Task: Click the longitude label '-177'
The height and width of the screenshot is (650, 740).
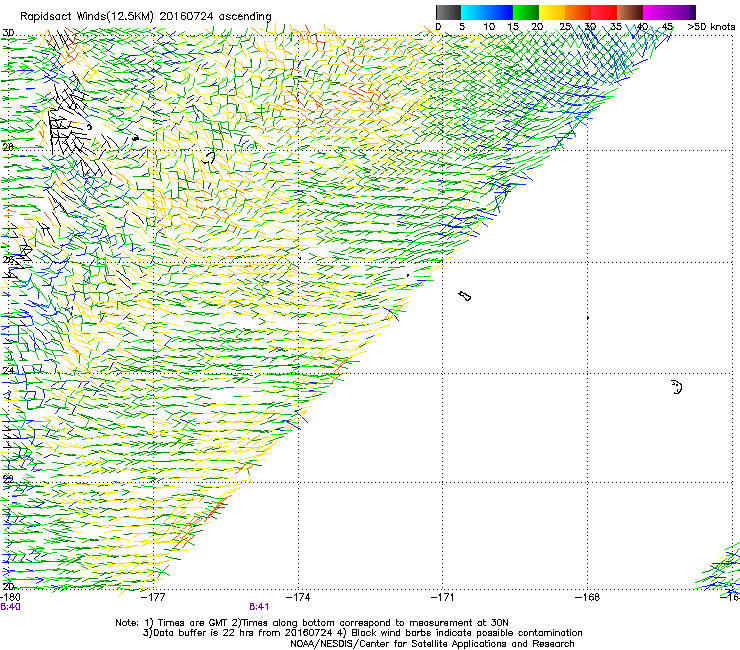Action: (x=154, y=598)
